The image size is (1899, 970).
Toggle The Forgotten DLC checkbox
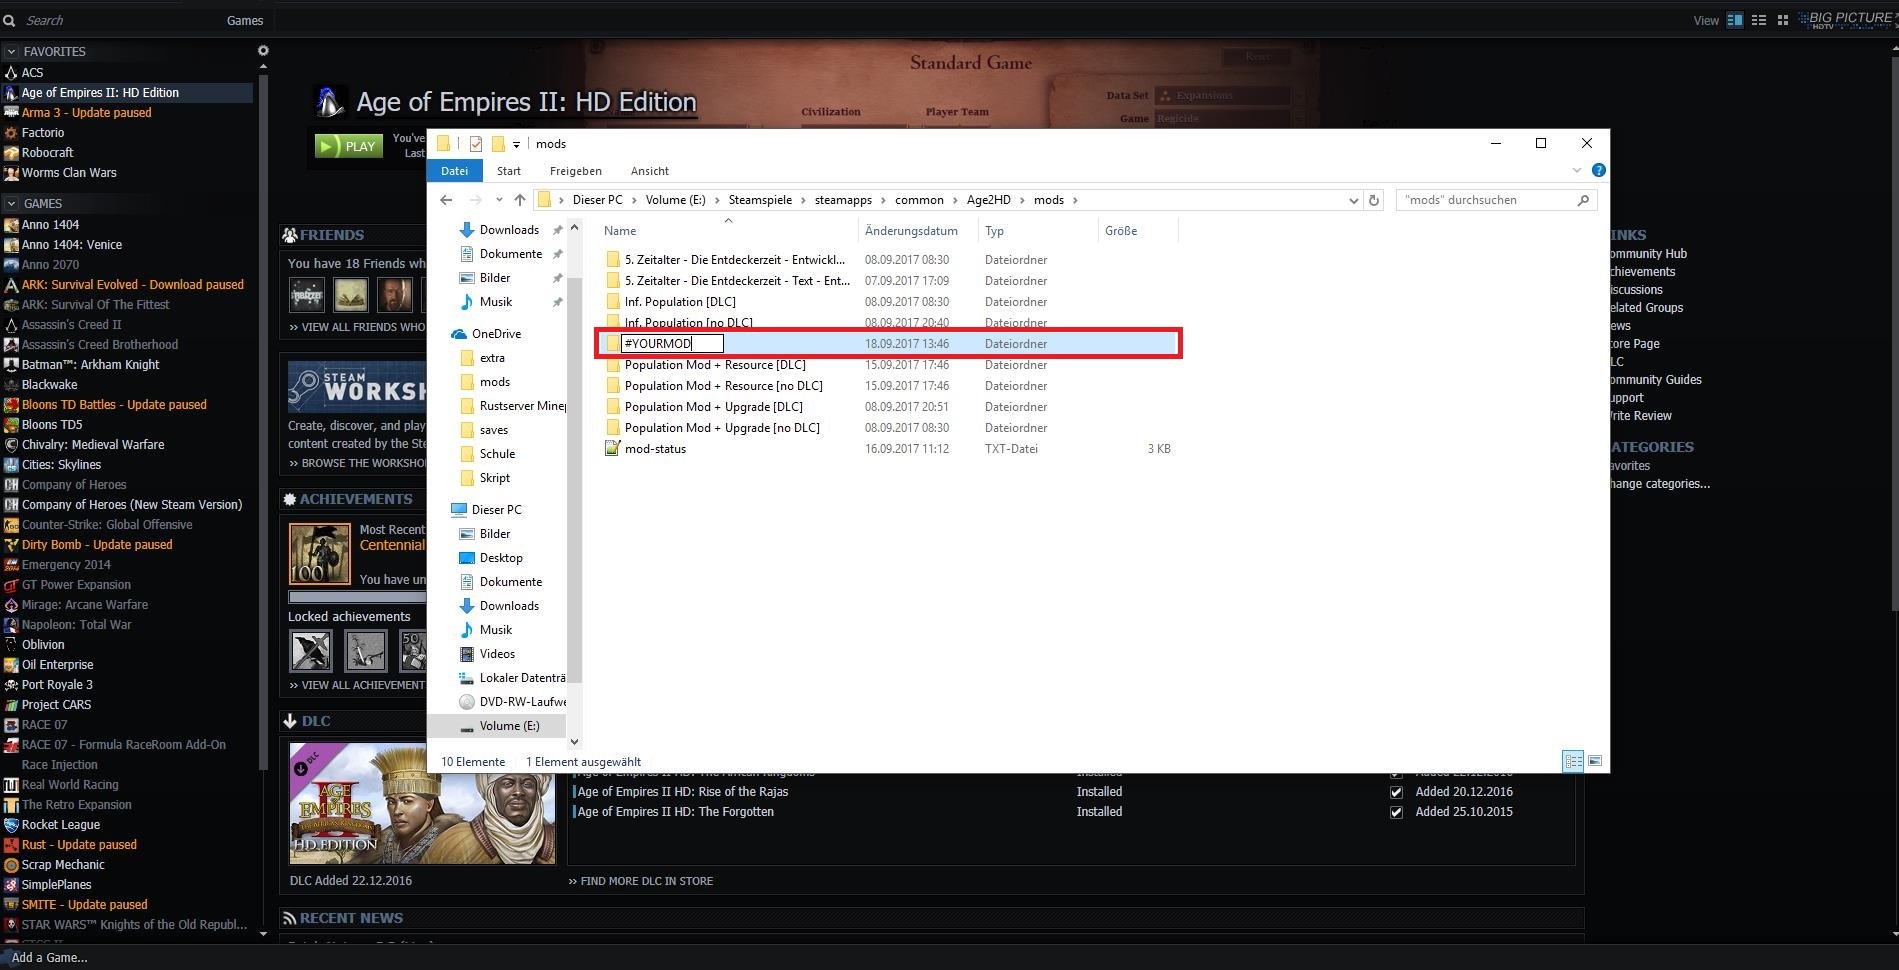[1396, 812]
